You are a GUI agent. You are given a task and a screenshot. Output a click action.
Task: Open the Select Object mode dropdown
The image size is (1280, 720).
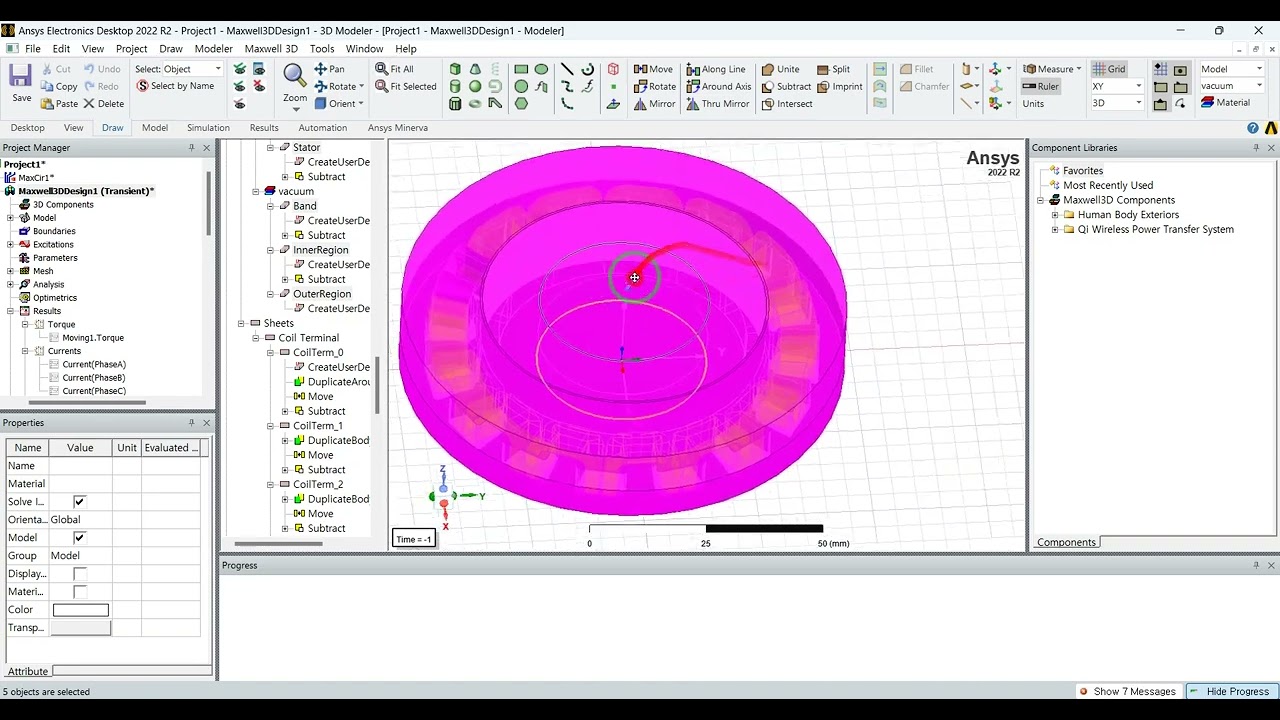click(x=217, y=69)
